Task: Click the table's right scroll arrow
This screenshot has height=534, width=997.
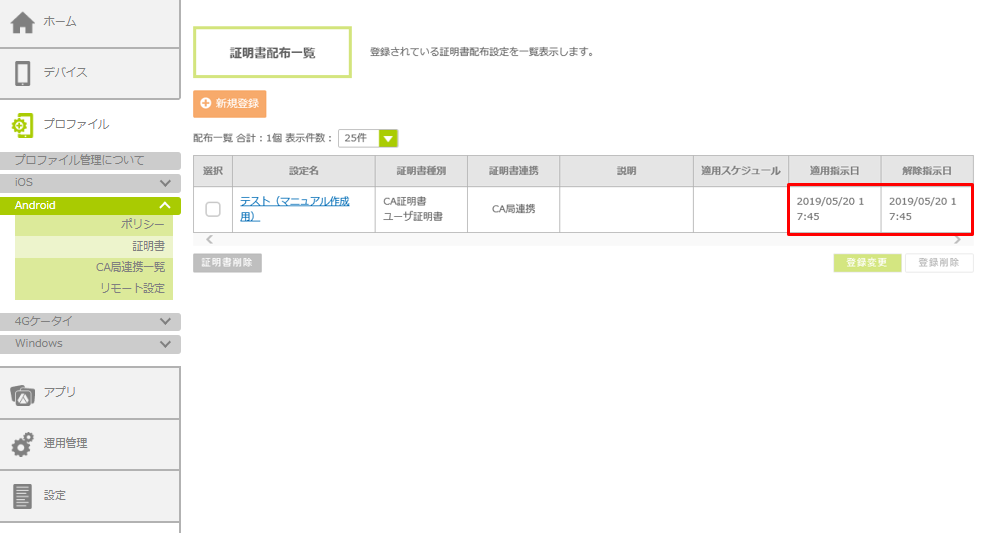Action: [x=957, y=240]
